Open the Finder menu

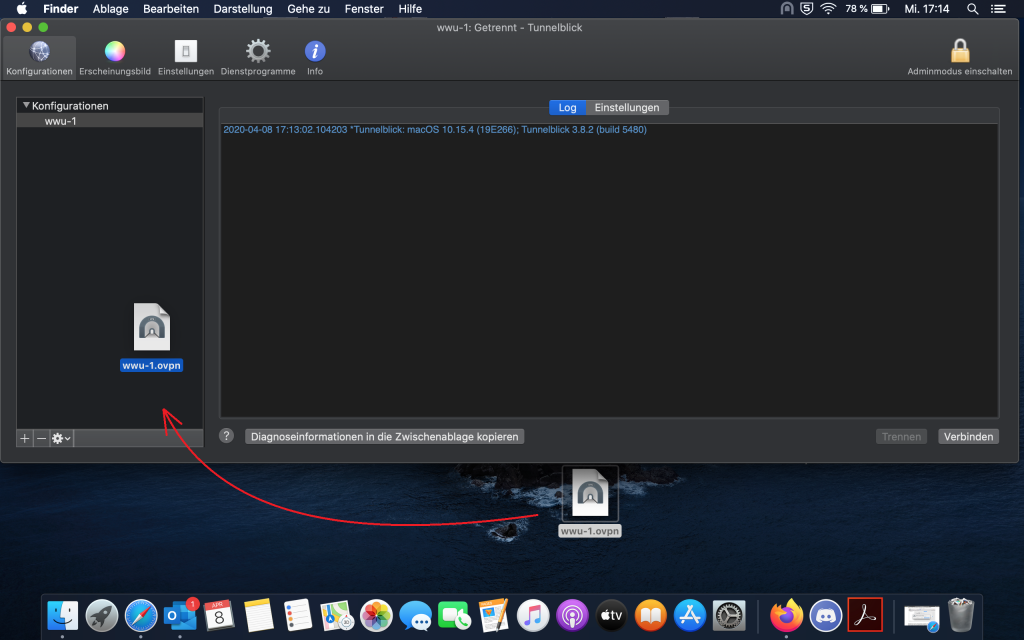coord(61,8)
